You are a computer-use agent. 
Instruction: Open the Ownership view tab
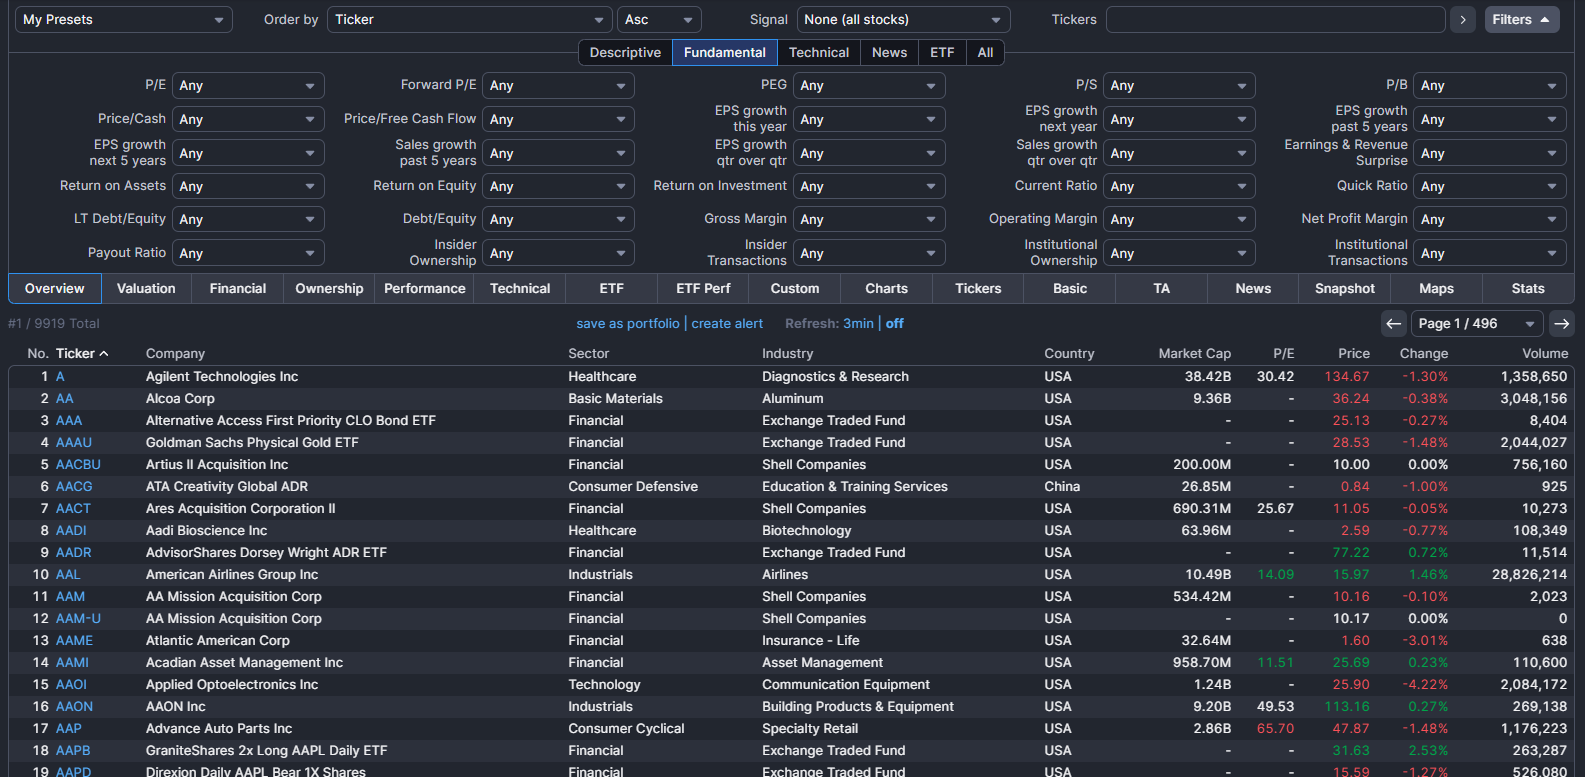(329, 289)
